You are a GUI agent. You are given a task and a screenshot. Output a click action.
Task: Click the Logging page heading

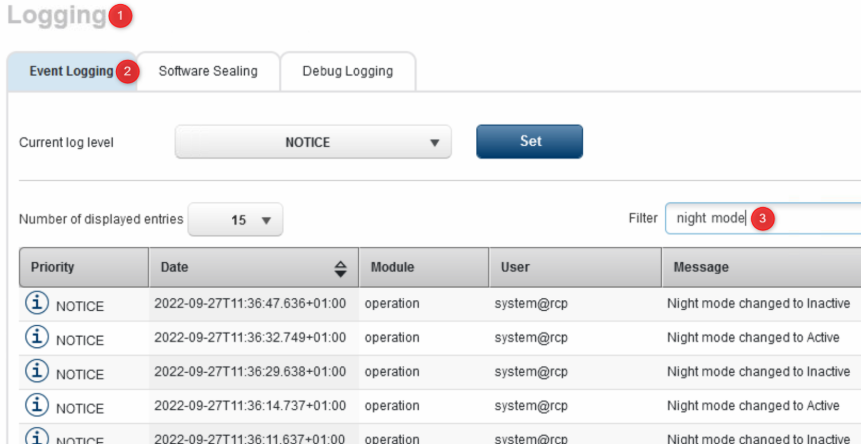(x=57, y=15)
